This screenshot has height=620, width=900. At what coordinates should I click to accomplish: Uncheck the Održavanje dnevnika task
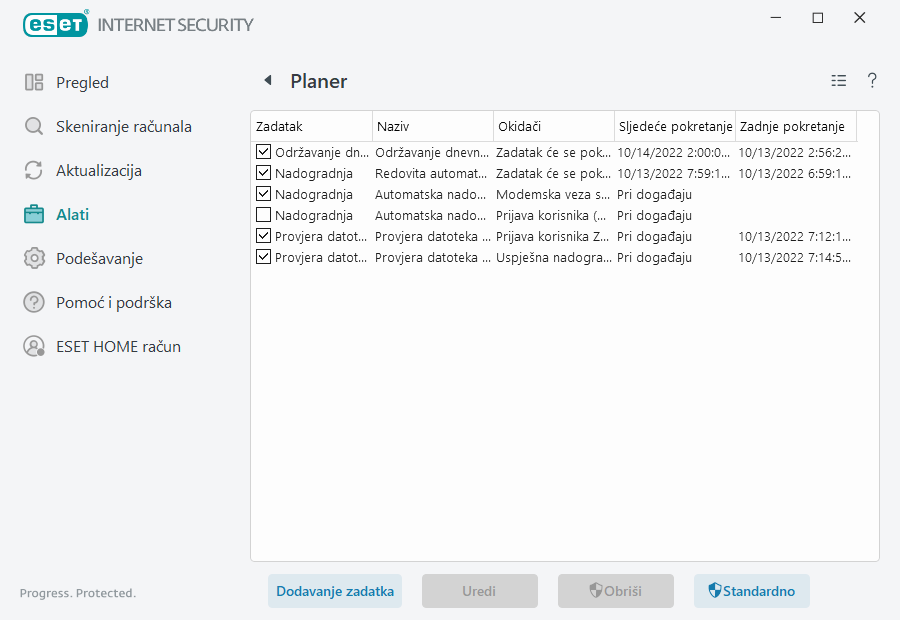click(x=264, y=152)
